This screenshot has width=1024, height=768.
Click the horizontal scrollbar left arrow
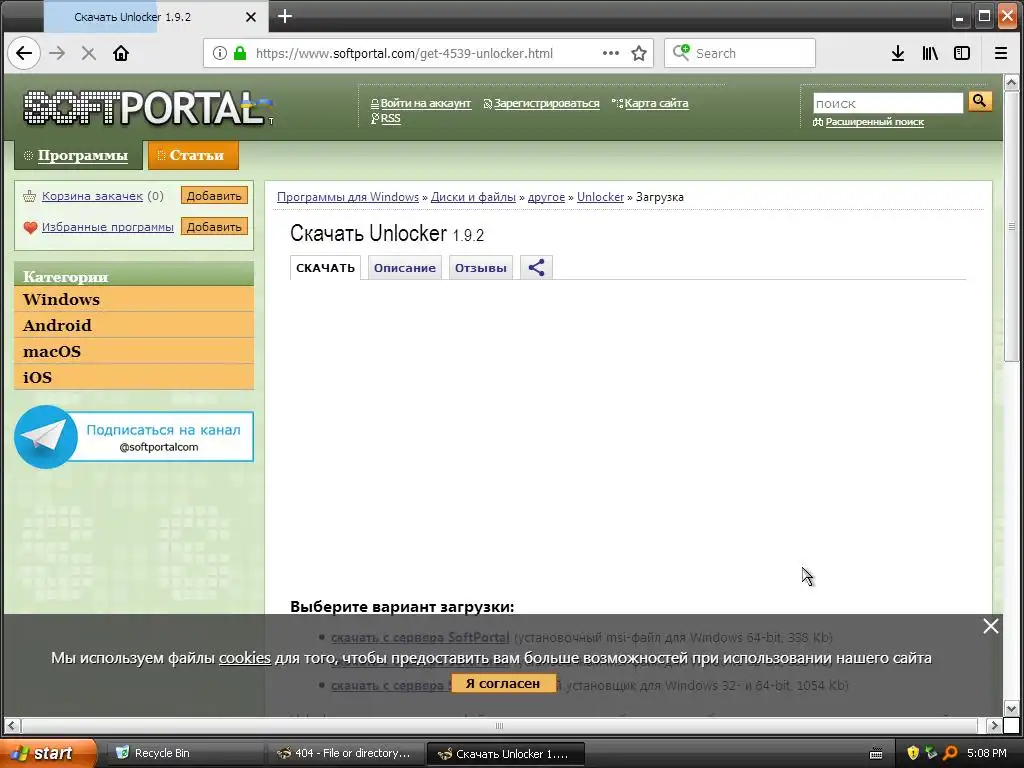12,726
